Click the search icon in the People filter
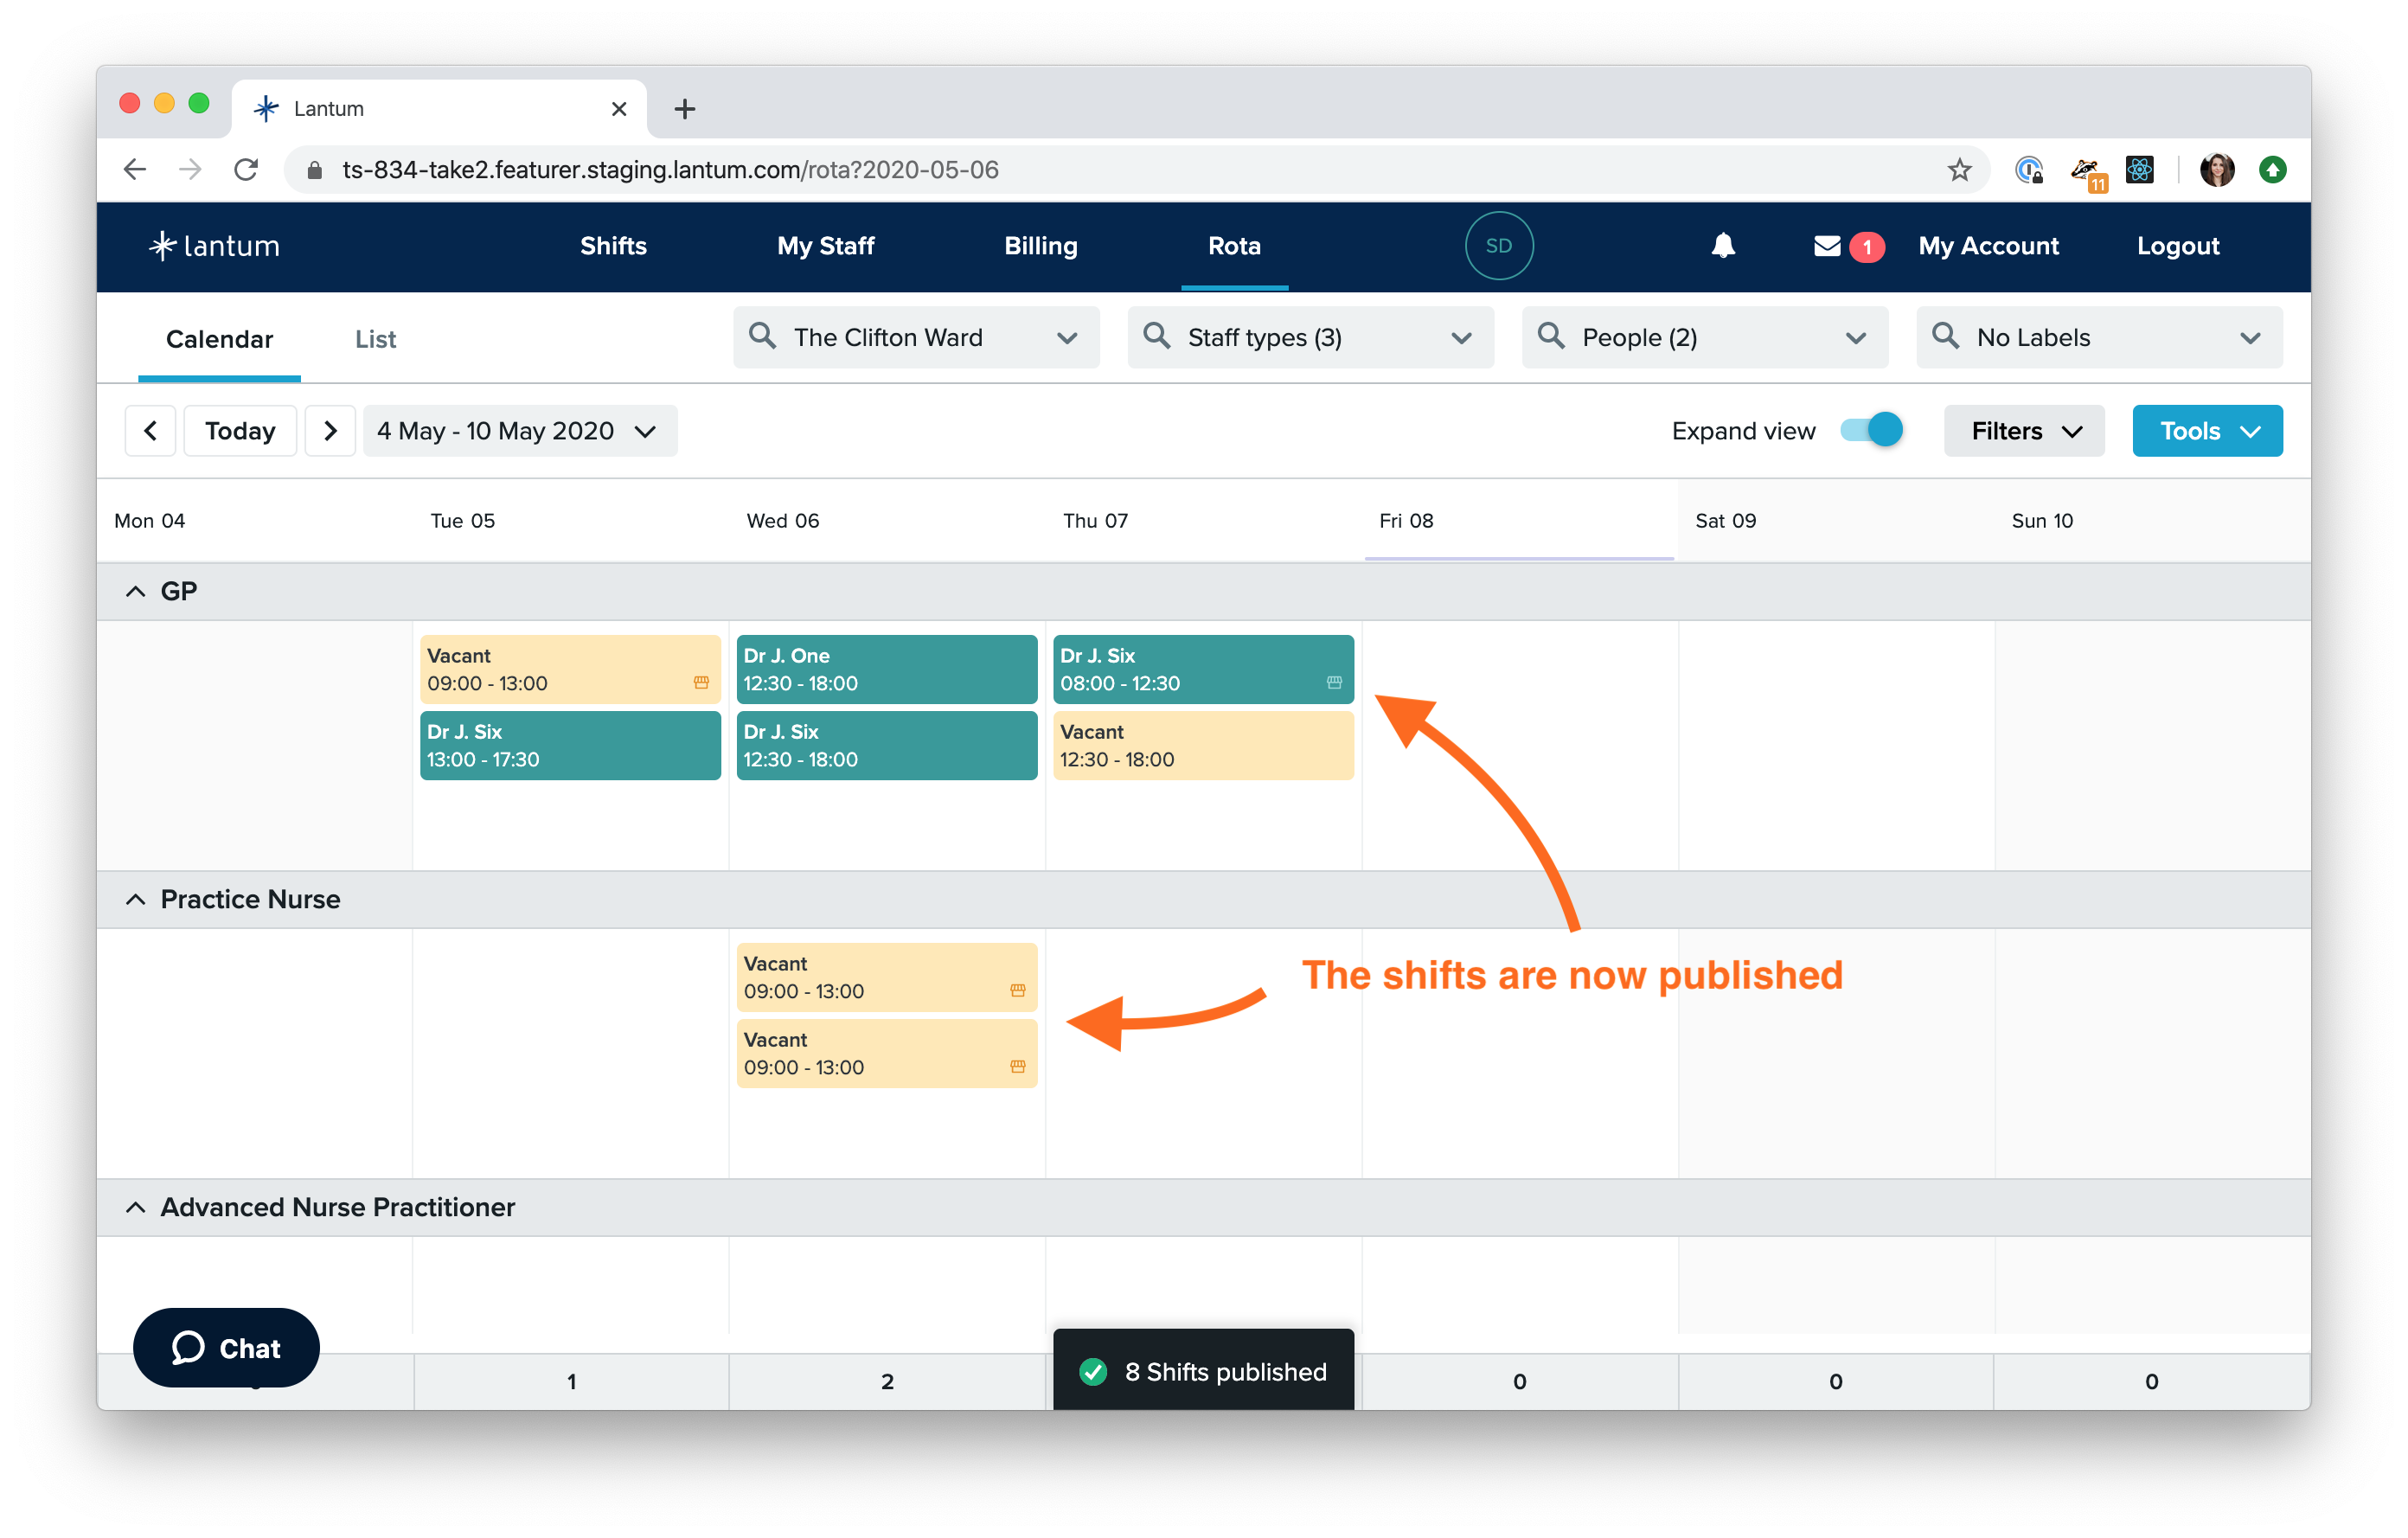2408x1538 pixels. tap(1550, 336)
